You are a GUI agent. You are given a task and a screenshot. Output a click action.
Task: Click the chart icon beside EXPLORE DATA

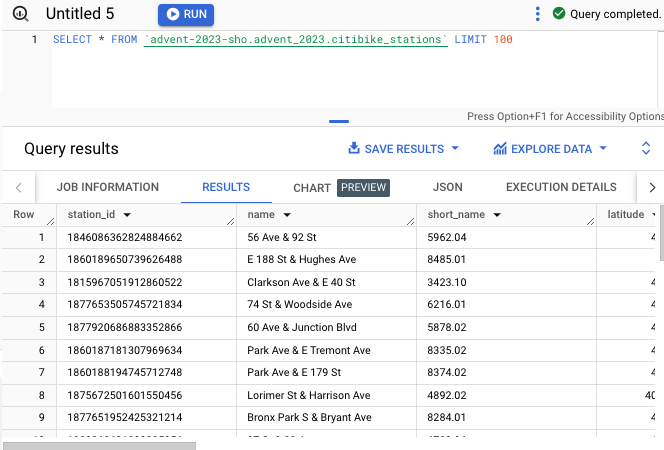click(x=500, y=149)
